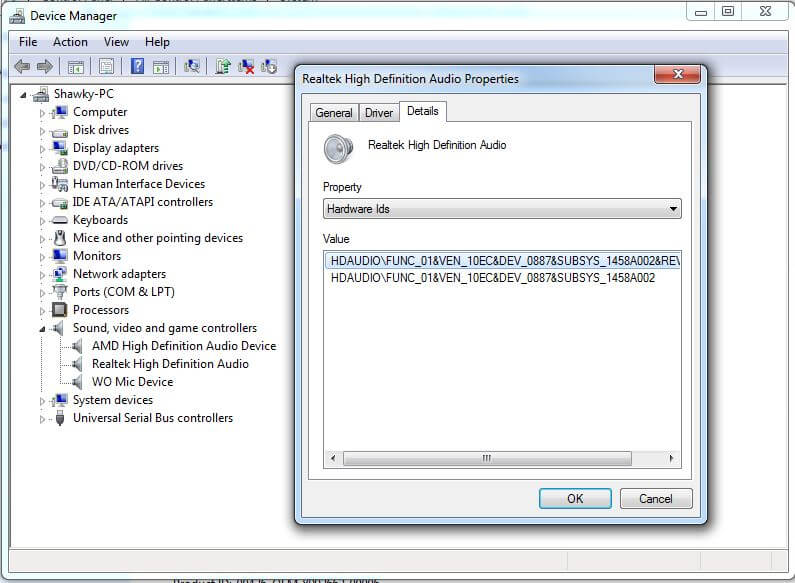The image size is (795, 583).
Task: Click the OK button
Action: [x=575, y=499]
